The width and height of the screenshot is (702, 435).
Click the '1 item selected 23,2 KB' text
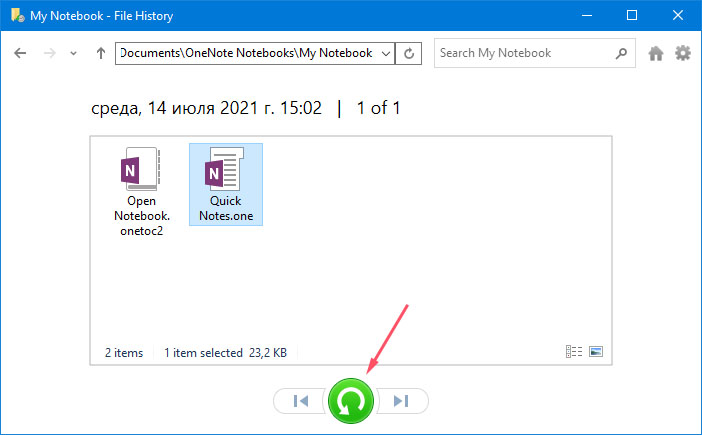[225, 353]
